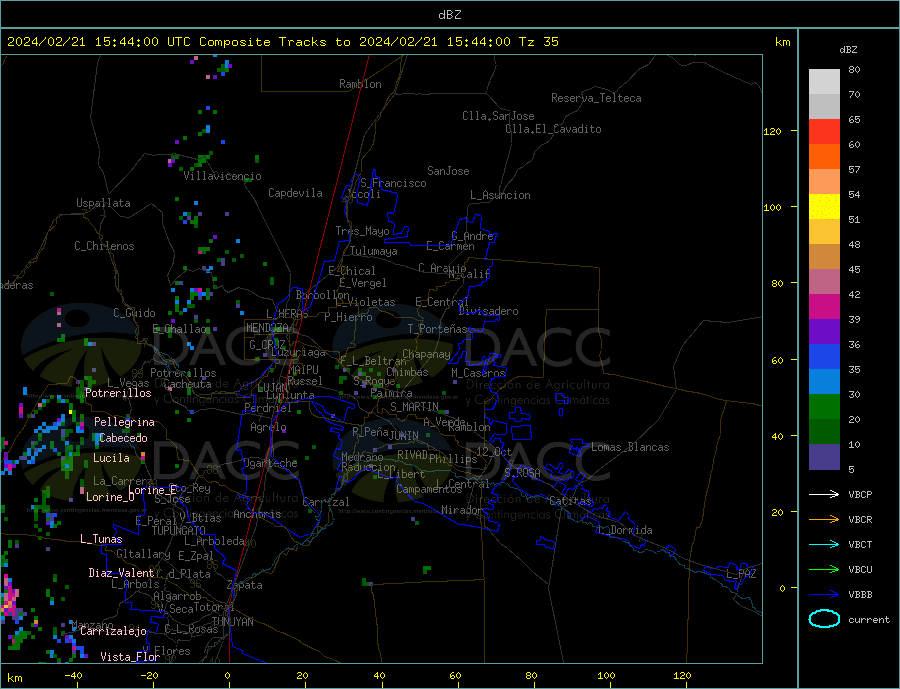Click the orange VBCR arrow legend icon

(824, 519)
